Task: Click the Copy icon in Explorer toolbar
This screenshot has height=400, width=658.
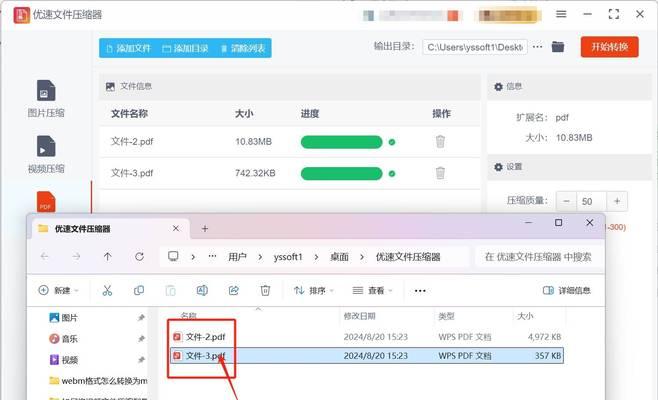Action: (x=139, y=290)
